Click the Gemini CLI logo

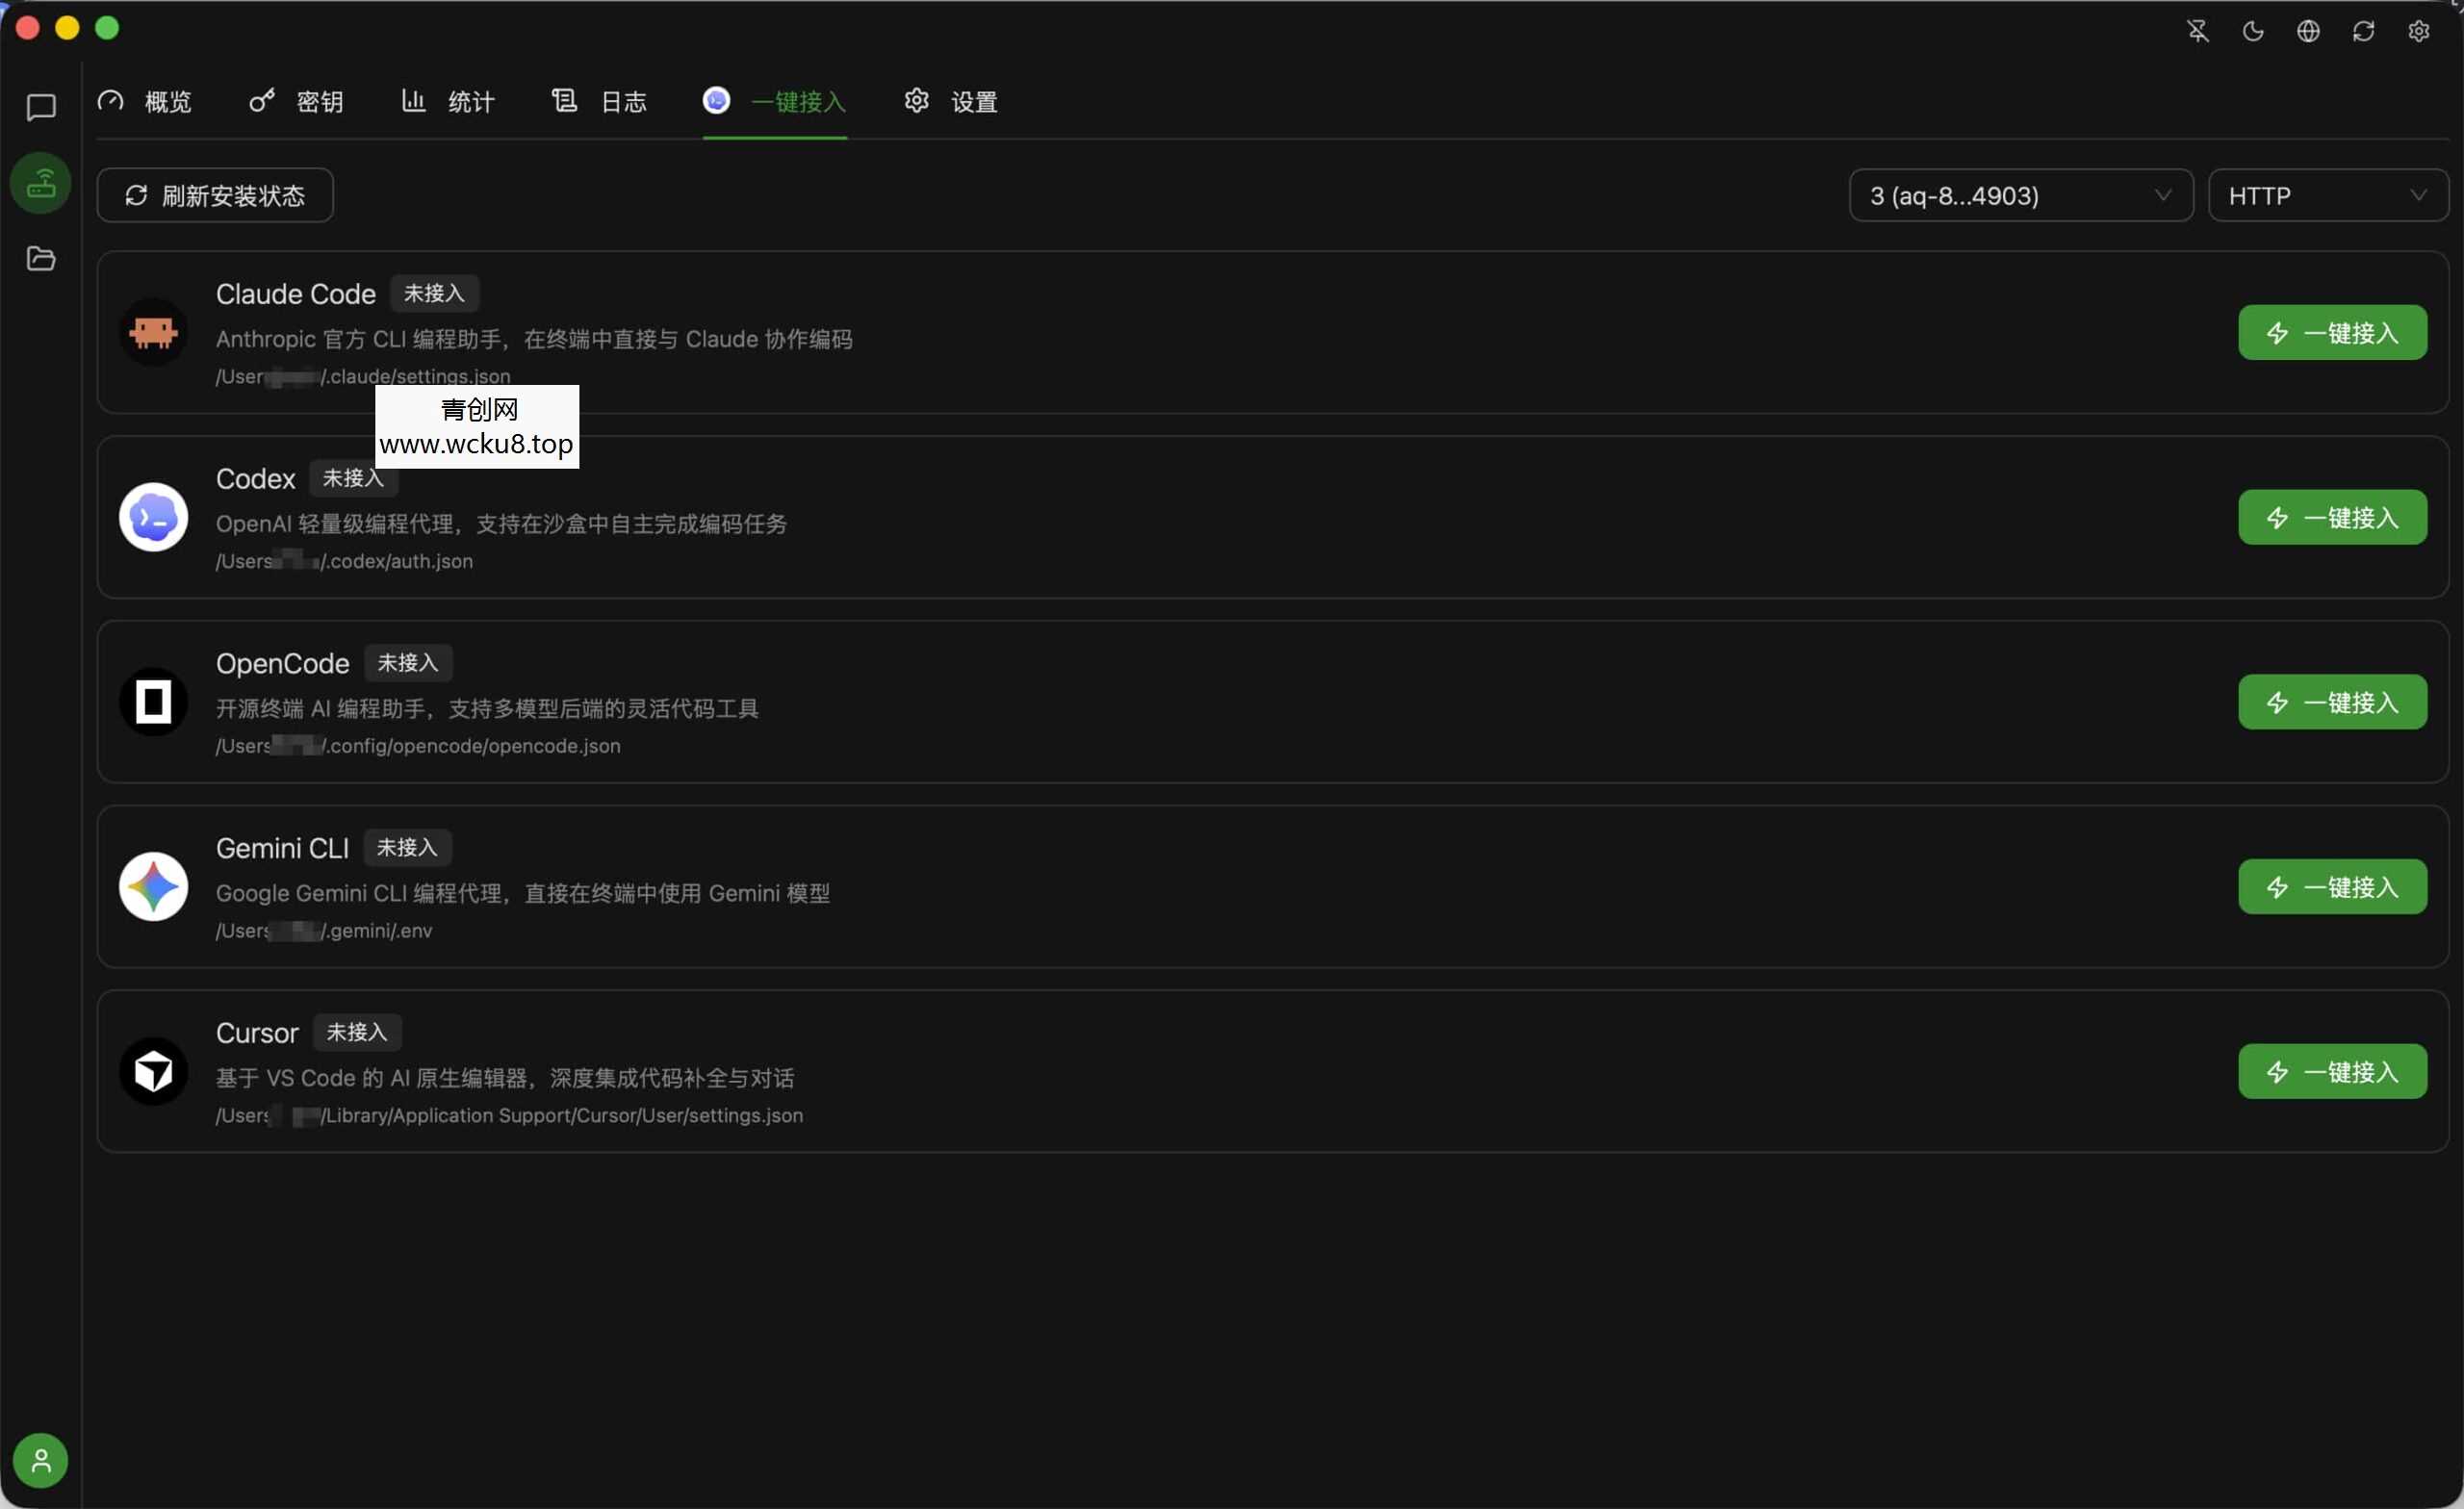pyautogui.click(x=152, y=886)
